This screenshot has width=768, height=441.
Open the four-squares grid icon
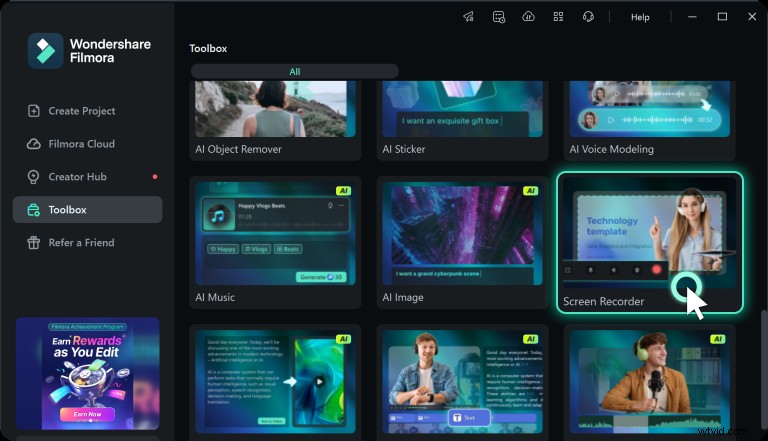tap(558, 17)
